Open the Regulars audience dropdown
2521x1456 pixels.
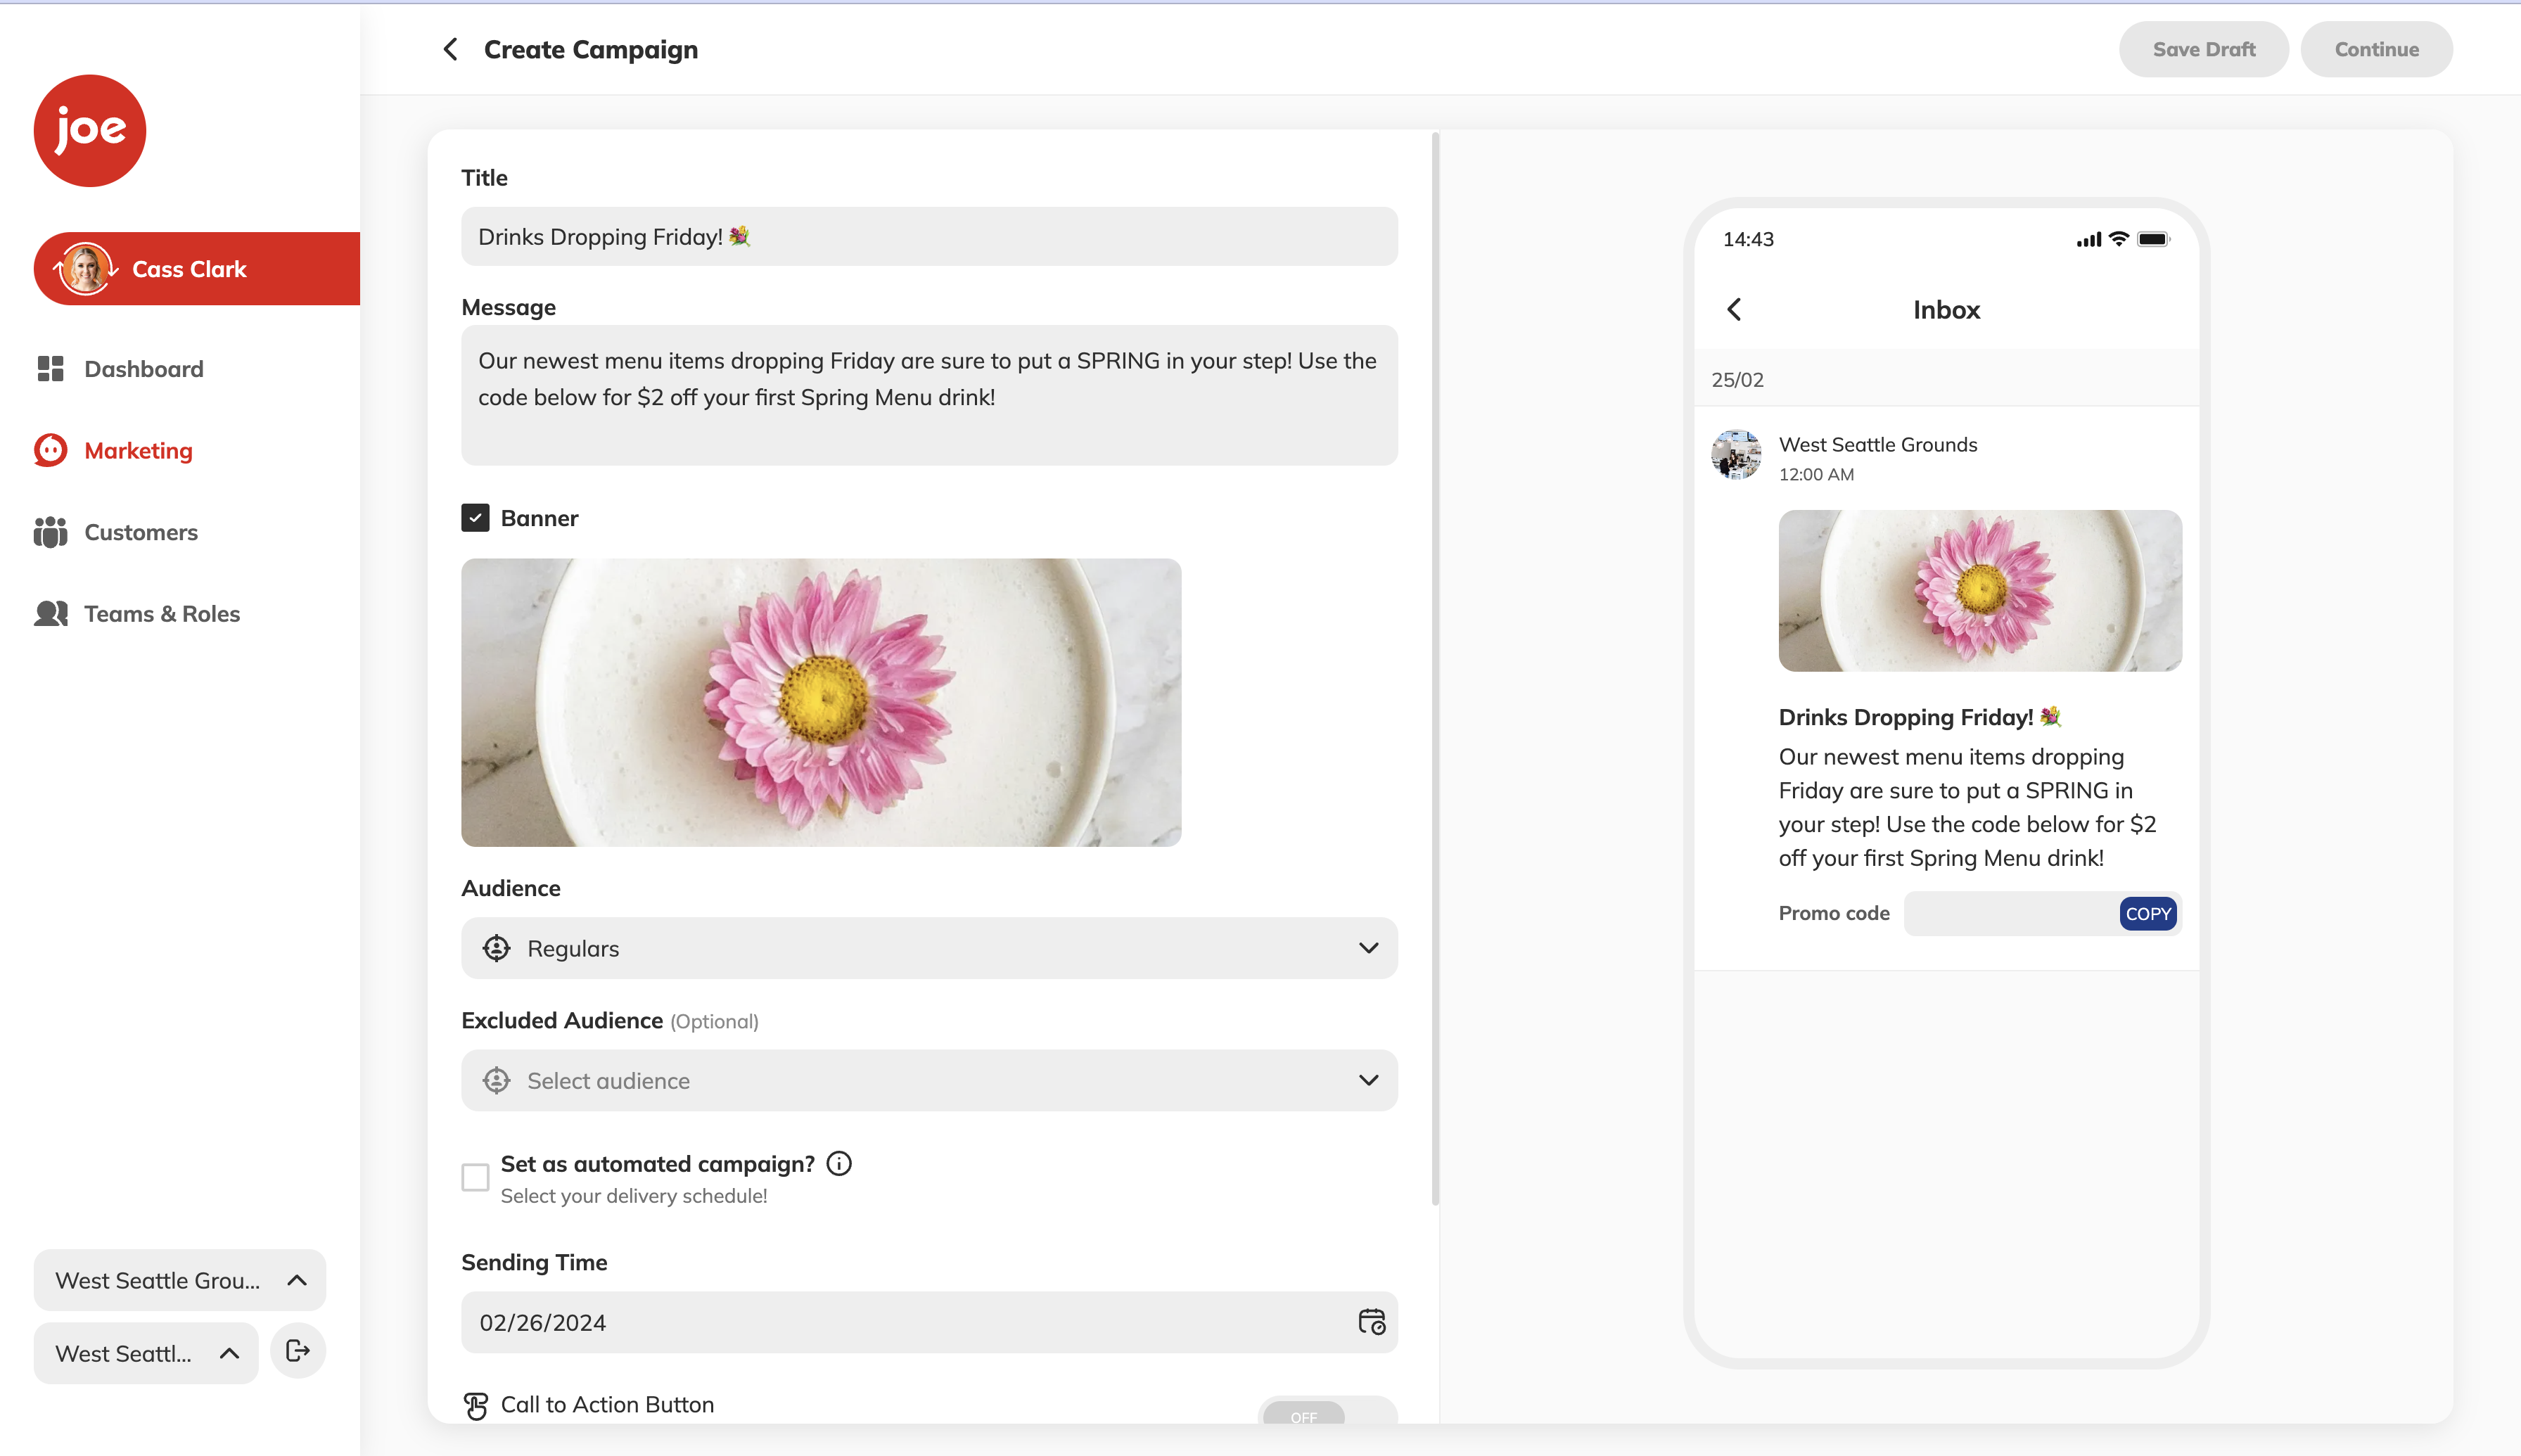929,948
